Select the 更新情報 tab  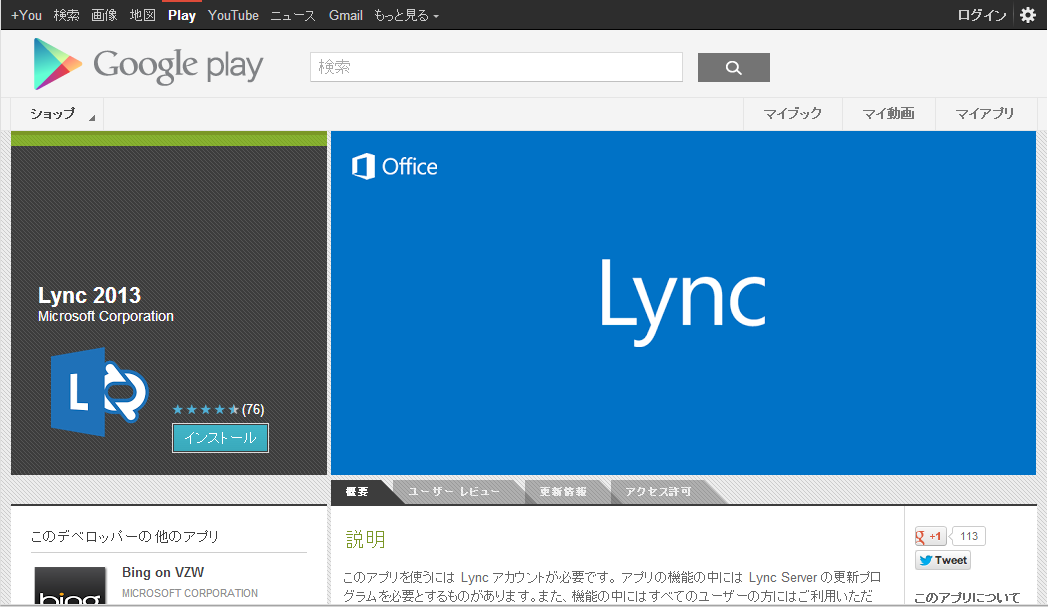pos(562,491)
